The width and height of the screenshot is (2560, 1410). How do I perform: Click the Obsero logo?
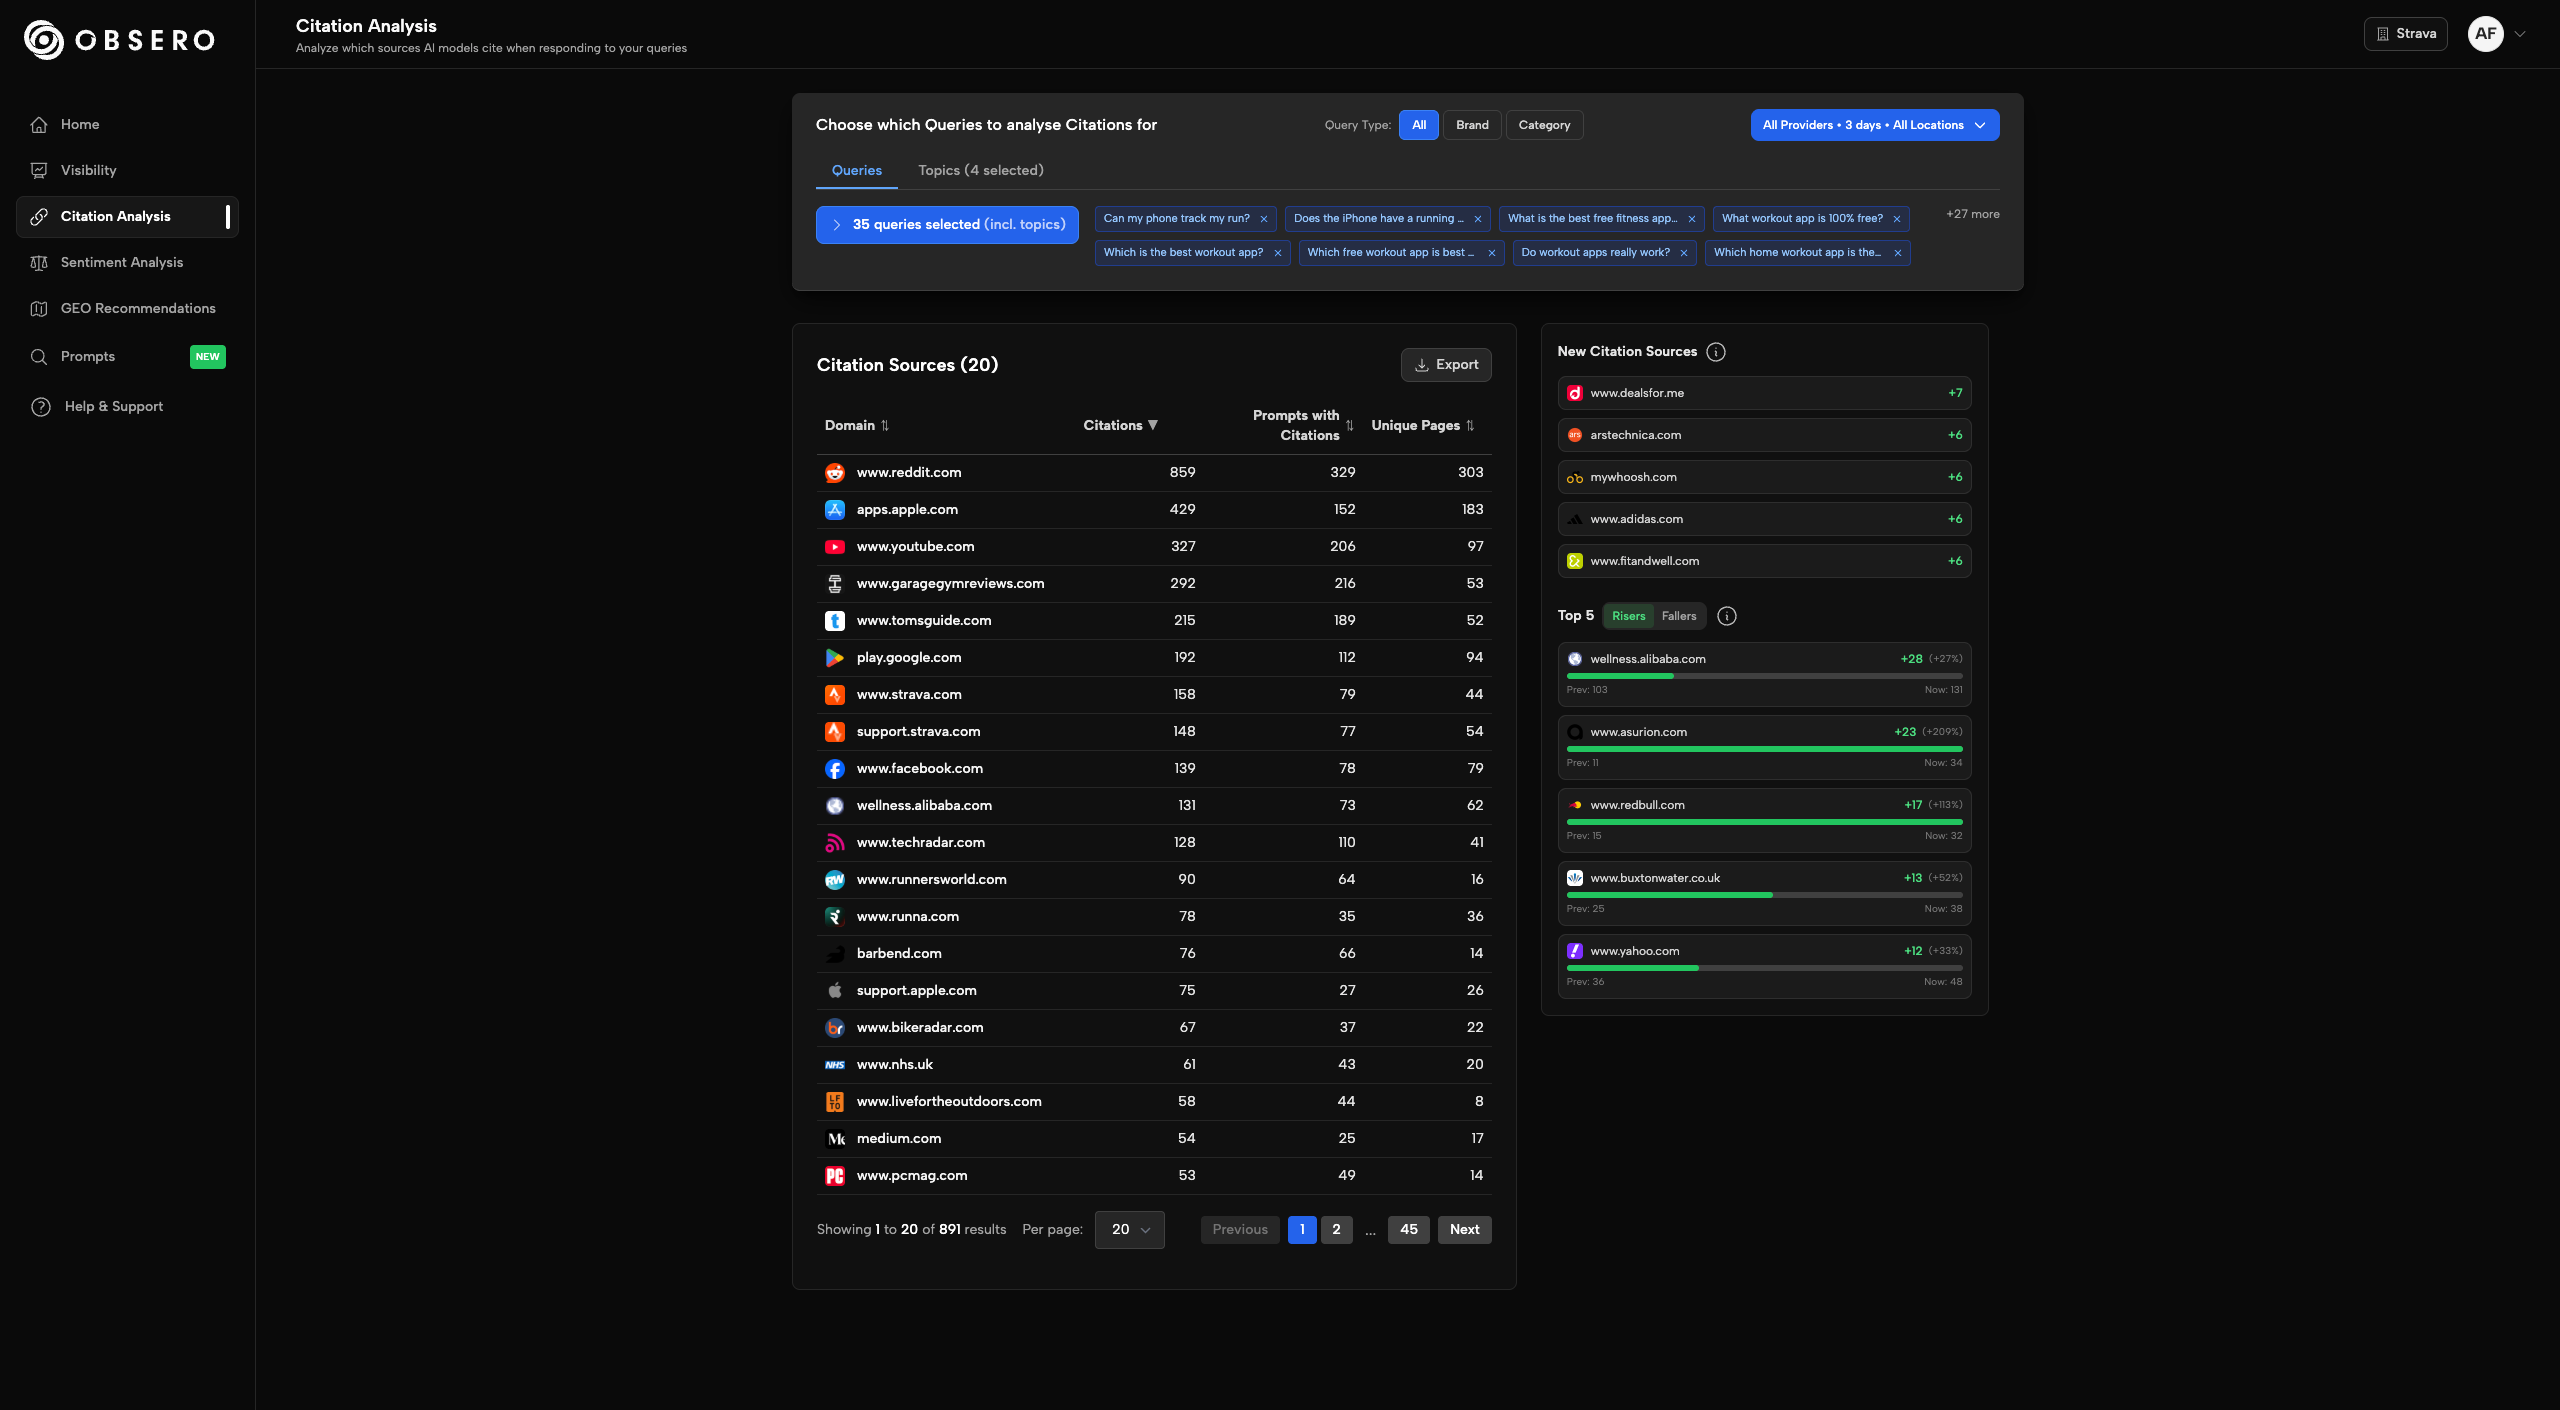pos(118,40)
